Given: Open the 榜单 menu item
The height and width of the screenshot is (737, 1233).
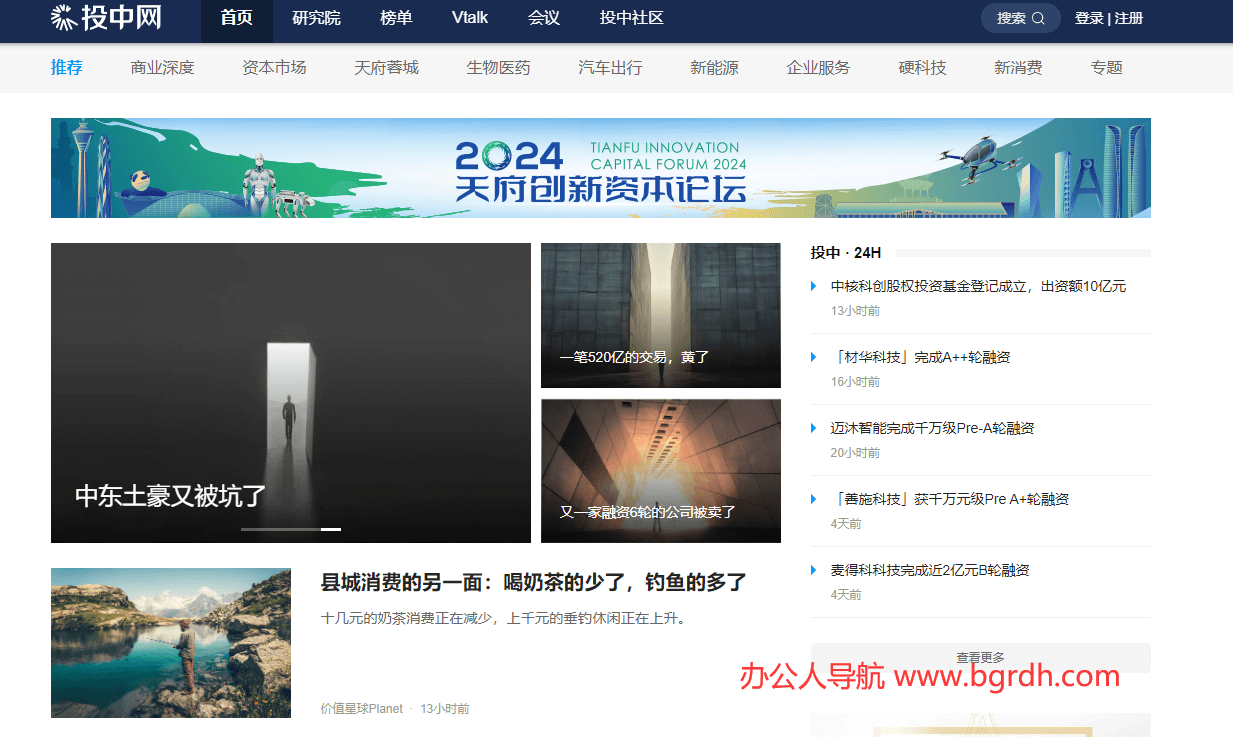Looking at the screenshot, I should (x=396, y=18).
